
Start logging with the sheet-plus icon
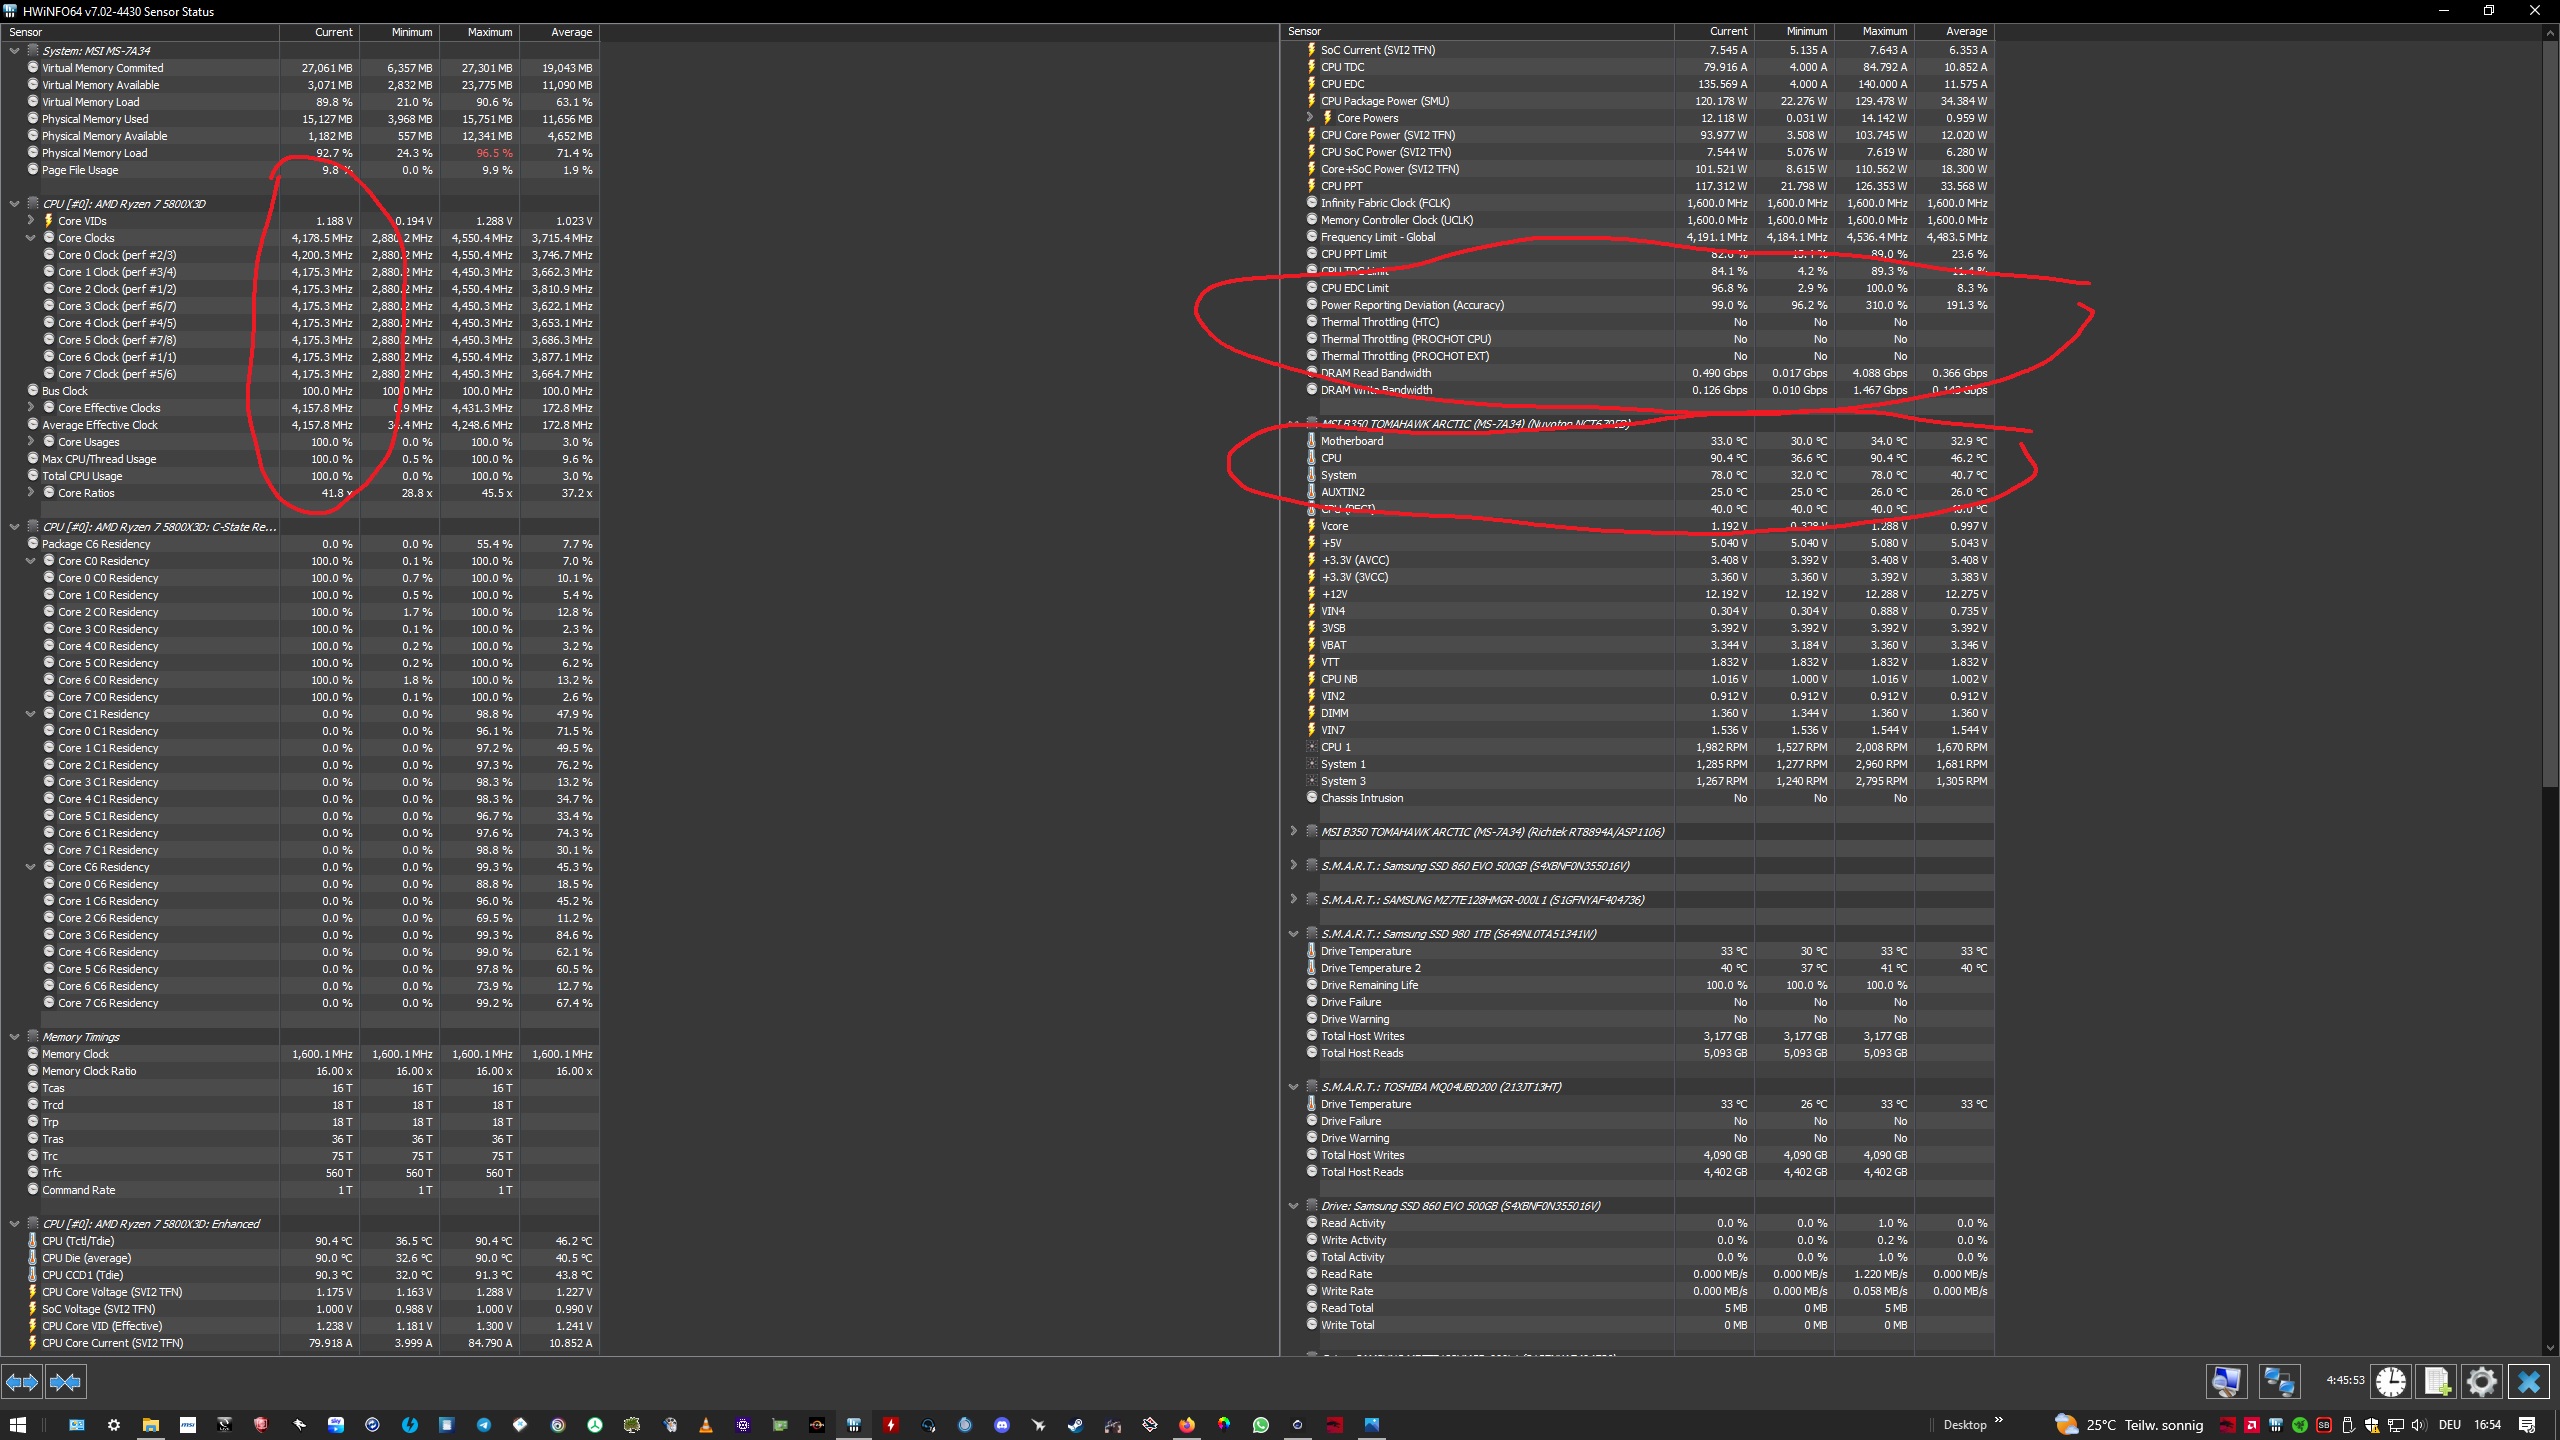click(x=2437, y=1382)
